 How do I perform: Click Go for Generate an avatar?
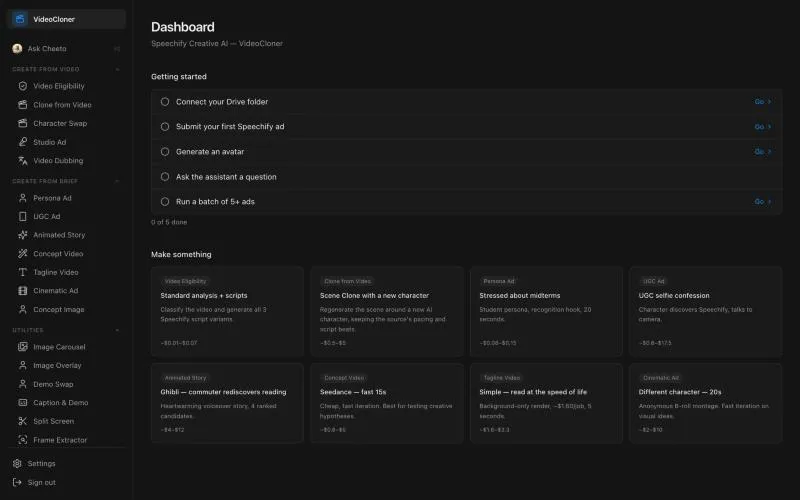click(x=763, y=152)
